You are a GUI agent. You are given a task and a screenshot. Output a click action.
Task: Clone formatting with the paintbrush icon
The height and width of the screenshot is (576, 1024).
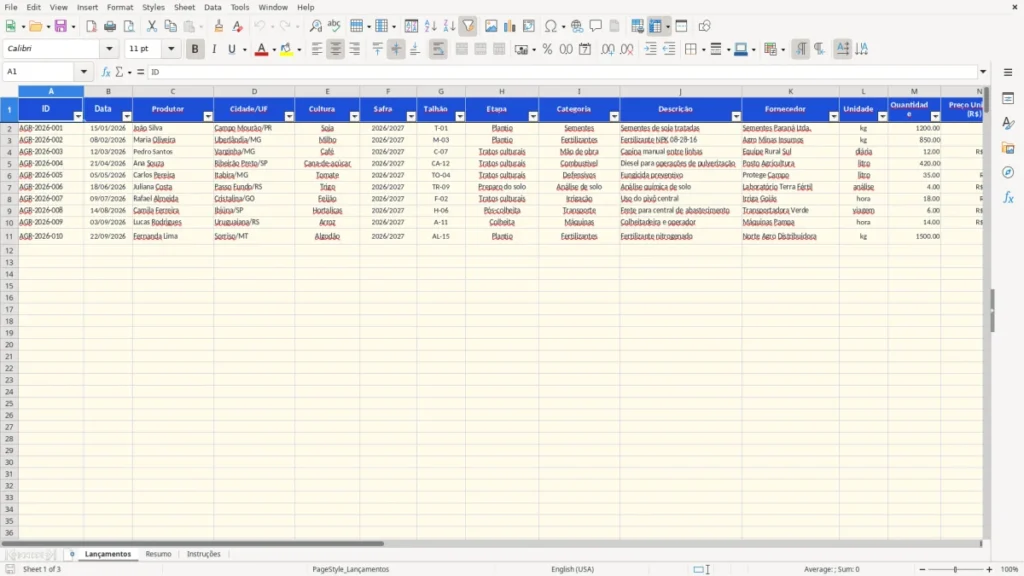pos(219,26)
